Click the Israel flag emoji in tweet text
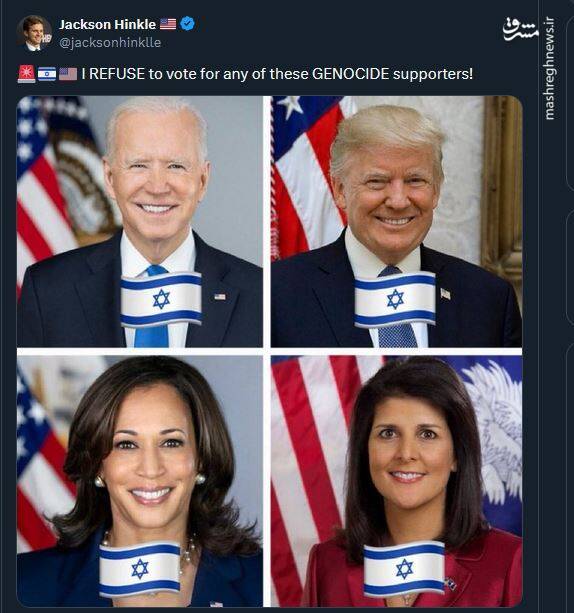574x613 pixels. 47,73
